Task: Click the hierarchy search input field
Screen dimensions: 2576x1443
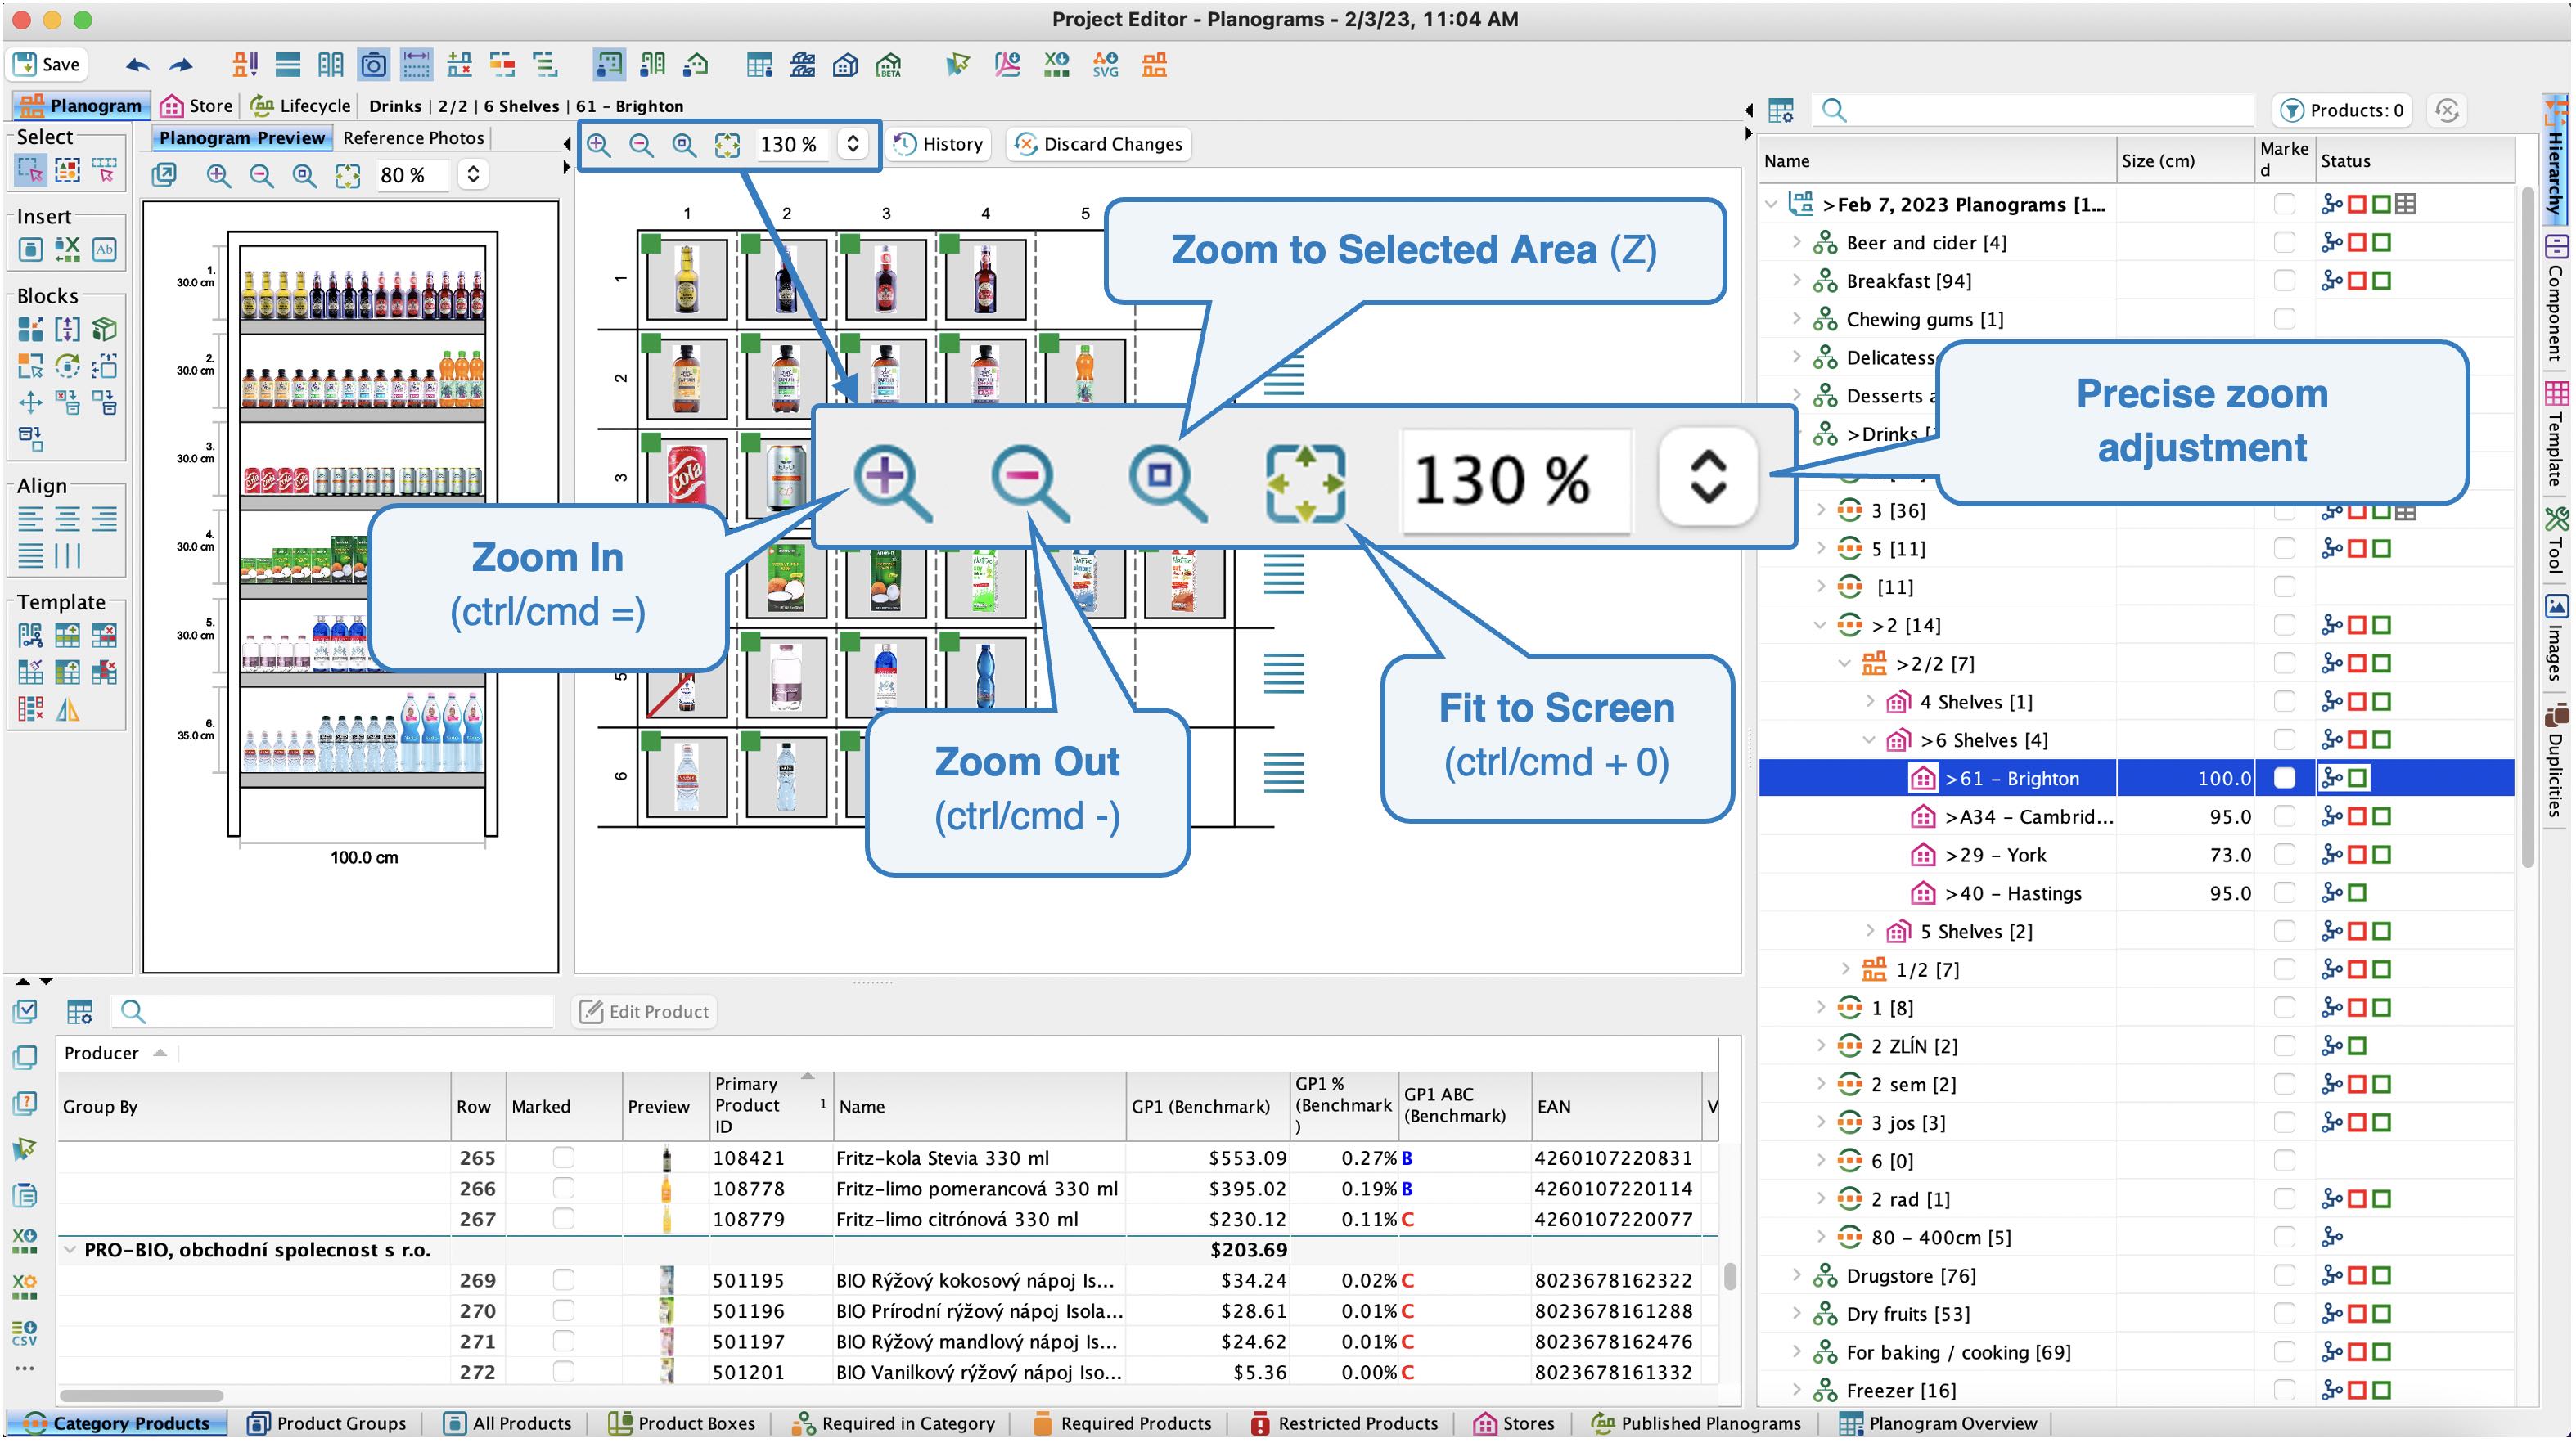Action: pos(2035,110)
